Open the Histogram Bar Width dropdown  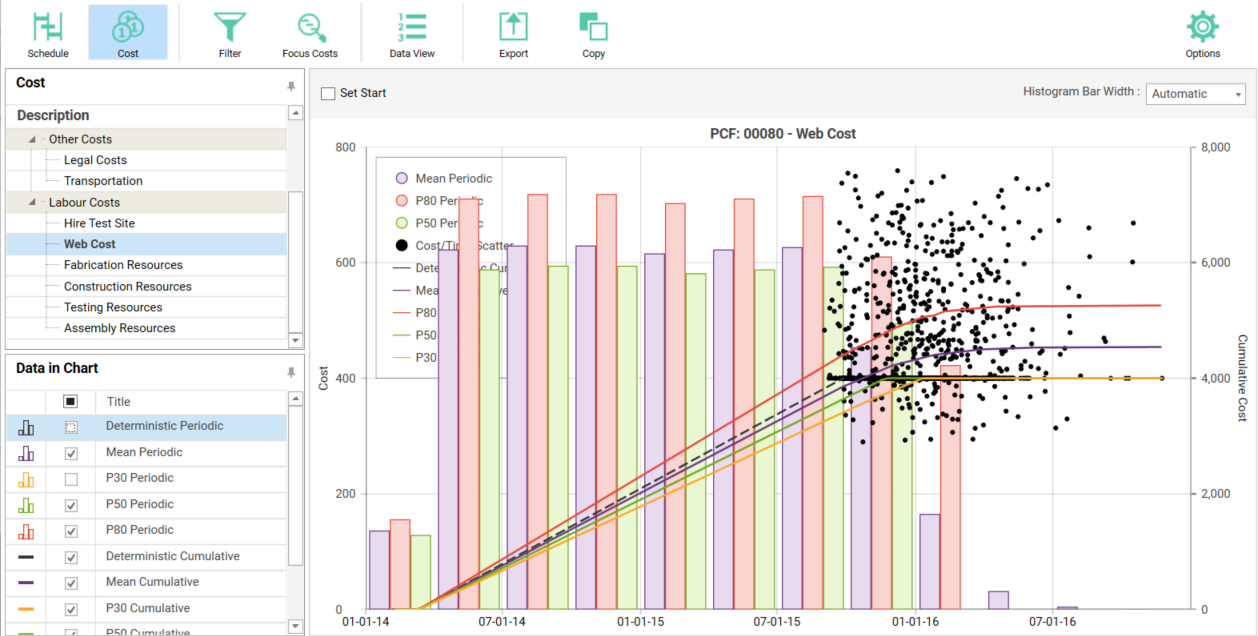tap(1195, 94)
